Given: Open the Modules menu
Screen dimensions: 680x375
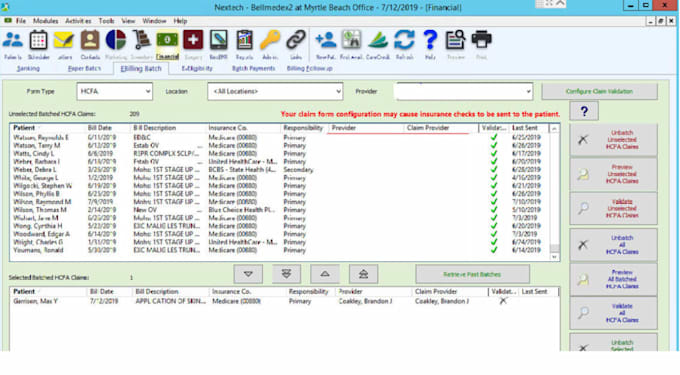Looking at the screenshot, I should (x=46, y=21).
